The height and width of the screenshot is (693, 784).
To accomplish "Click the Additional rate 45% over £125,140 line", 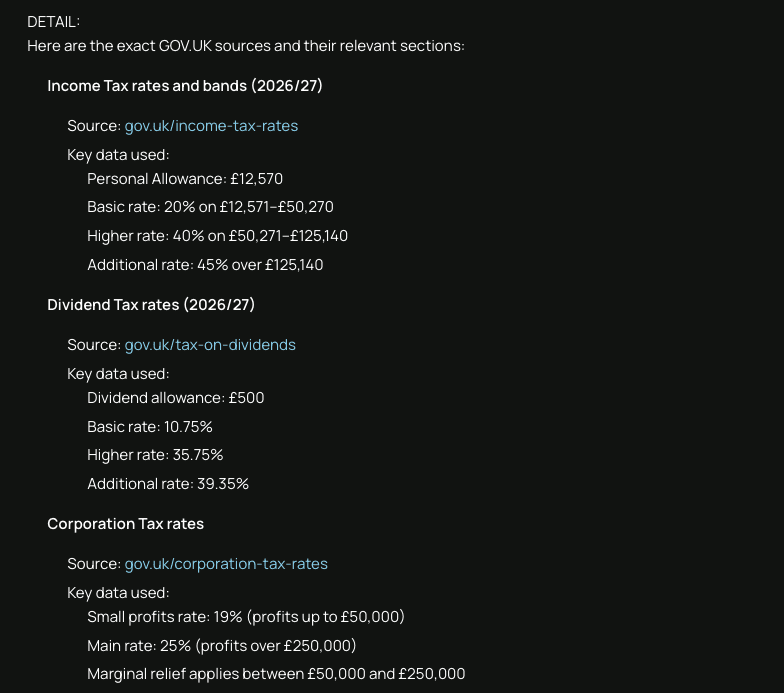I will point(205,264).
